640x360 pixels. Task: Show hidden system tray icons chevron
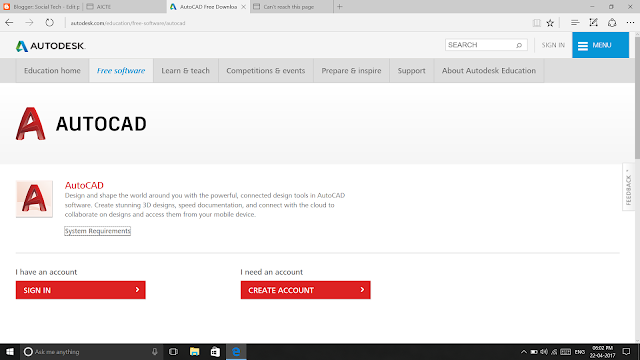coord(523,351)
